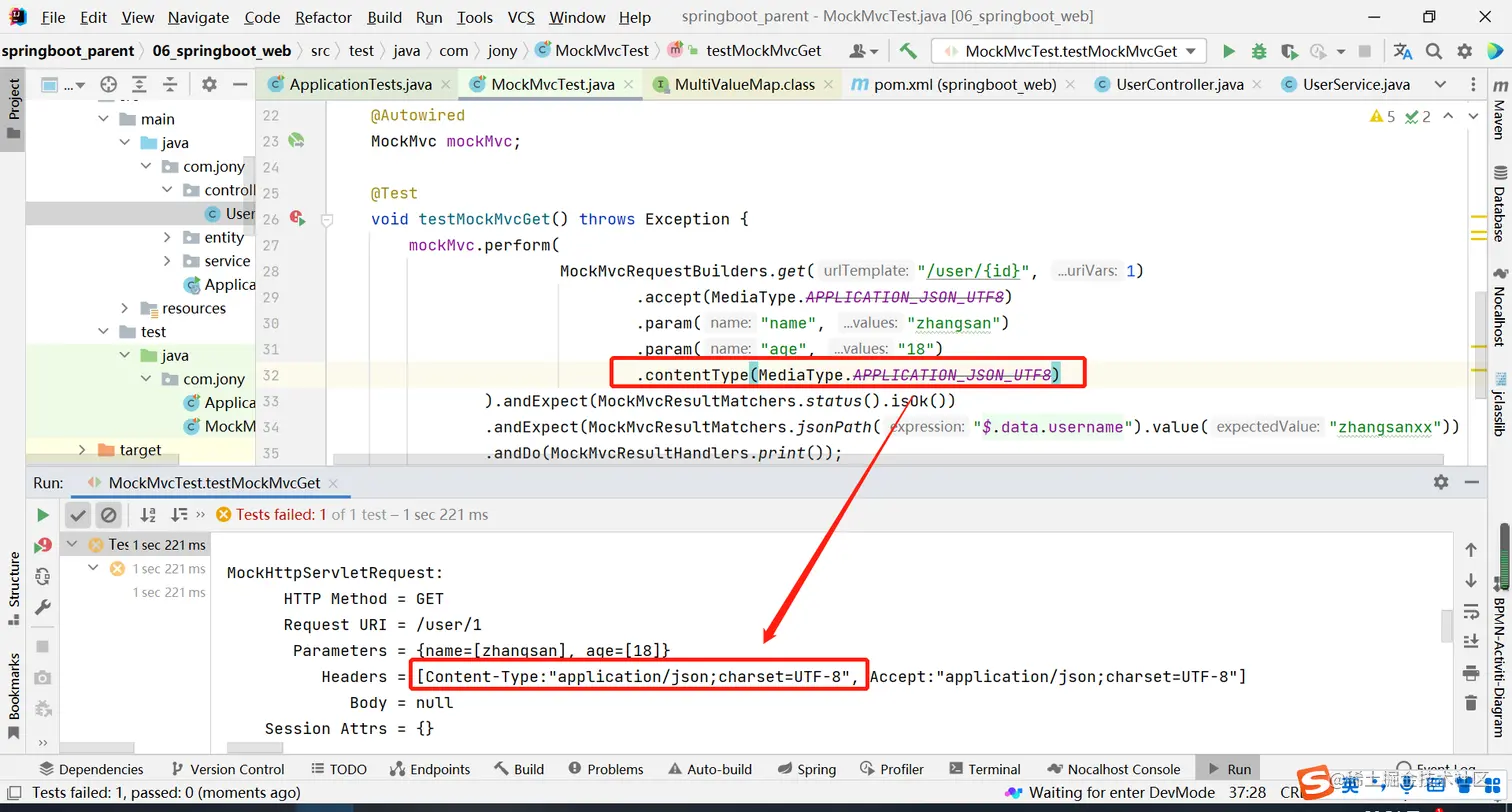Screen dimensions: 1512x812
Task: Hide Project panel with minus icon
Action: (x=239, y=85)
